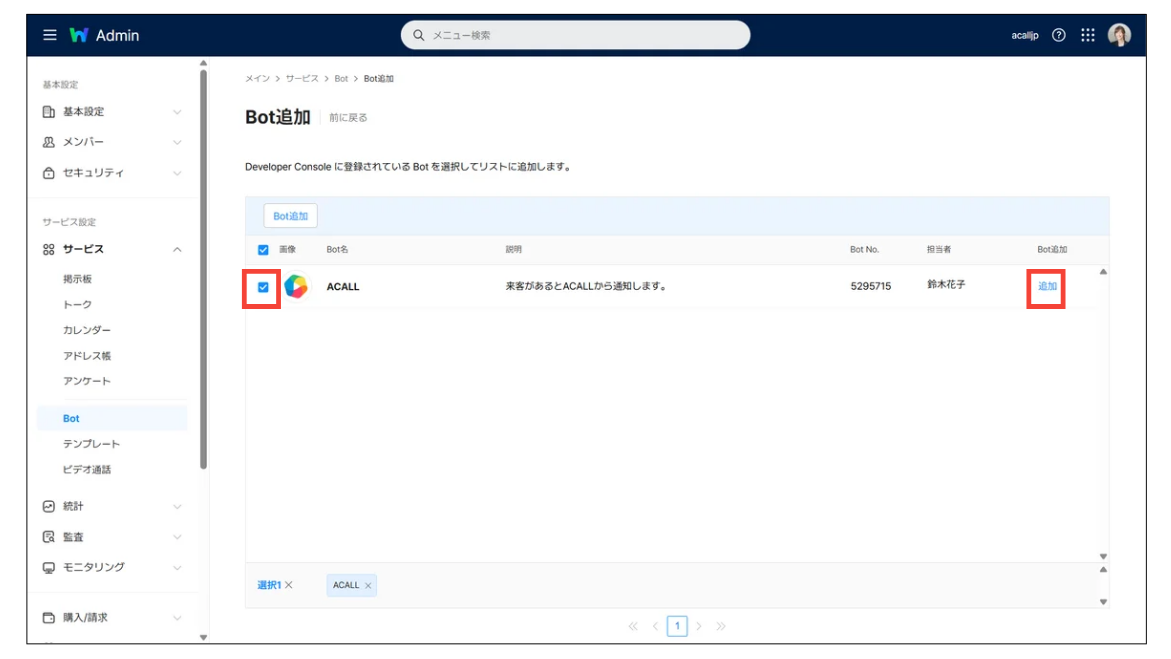Clear all selections via 選択1 x icon
Image resolution: width=1171 pixels, height=659 pixels.
click(289, 585)
